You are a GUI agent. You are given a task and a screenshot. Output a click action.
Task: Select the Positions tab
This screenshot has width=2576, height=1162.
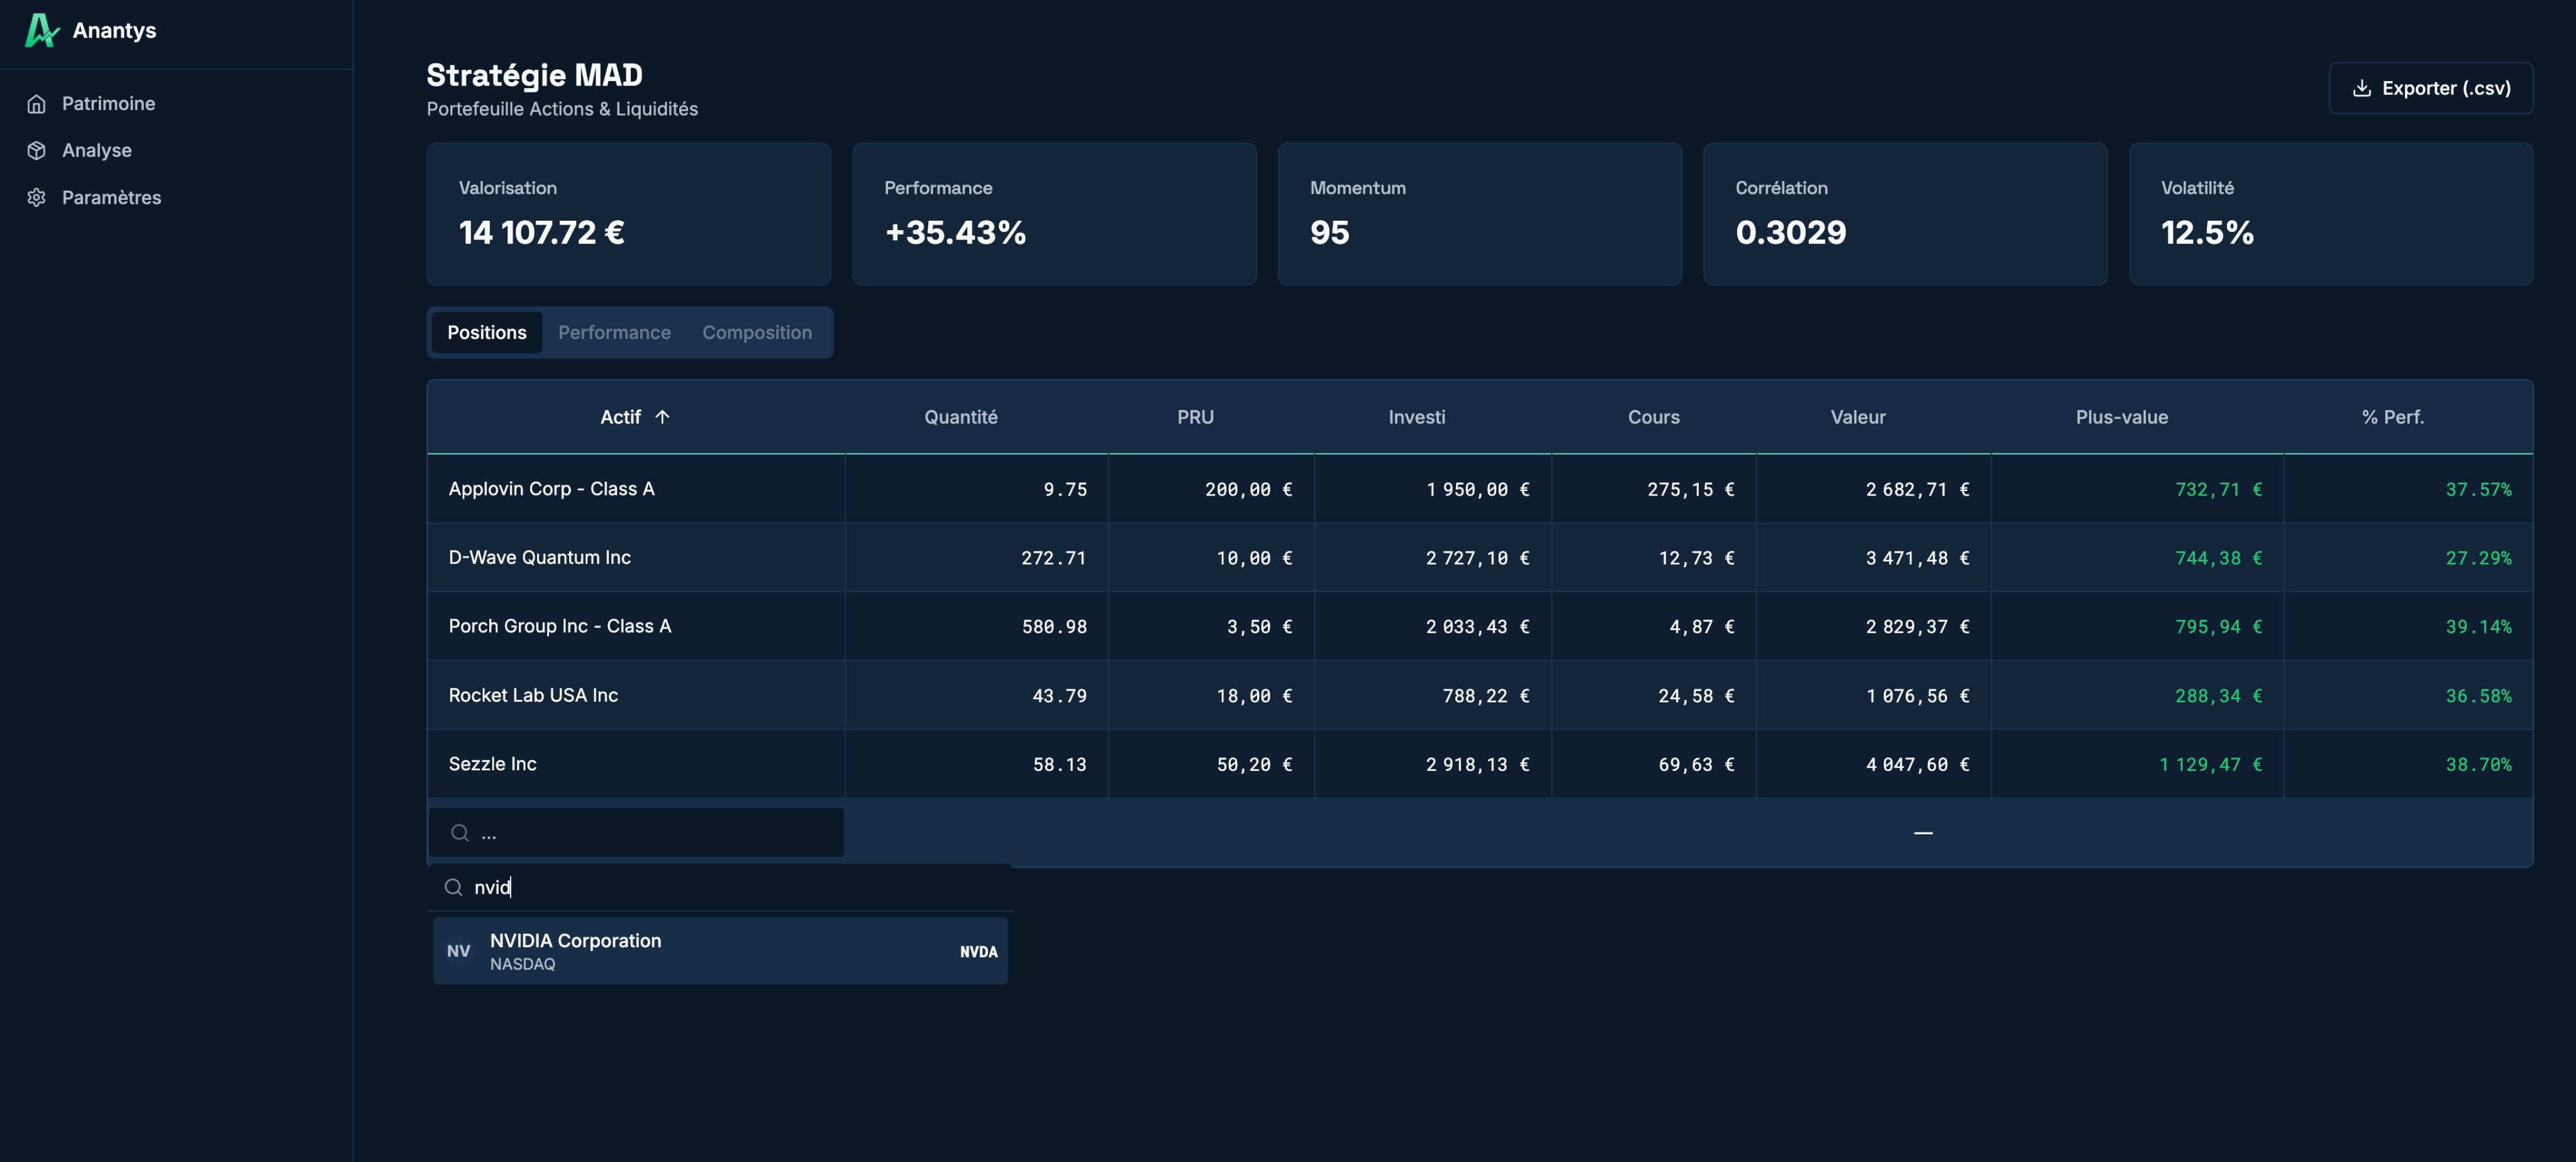(486, 332)
